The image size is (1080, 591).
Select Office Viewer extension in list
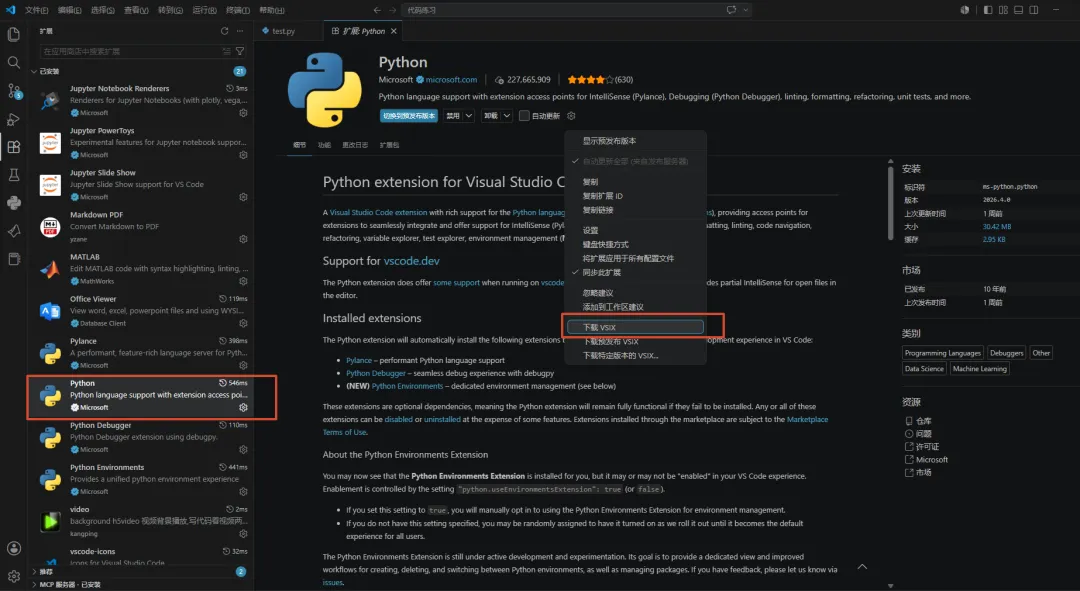[141, 311]
